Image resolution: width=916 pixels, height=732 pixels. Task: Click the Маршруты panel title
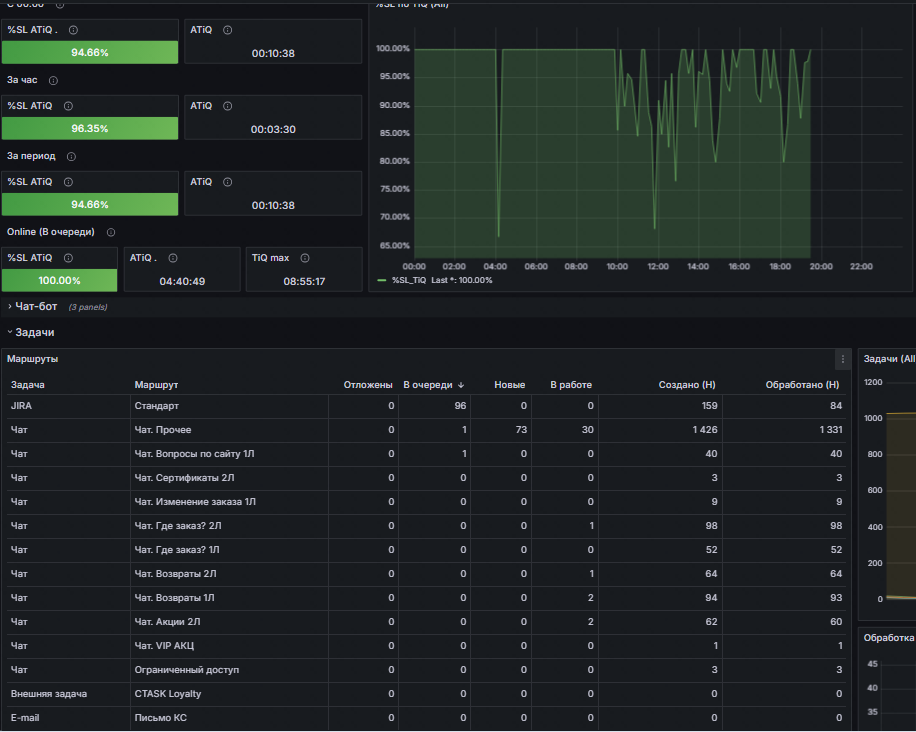[33, 359]
